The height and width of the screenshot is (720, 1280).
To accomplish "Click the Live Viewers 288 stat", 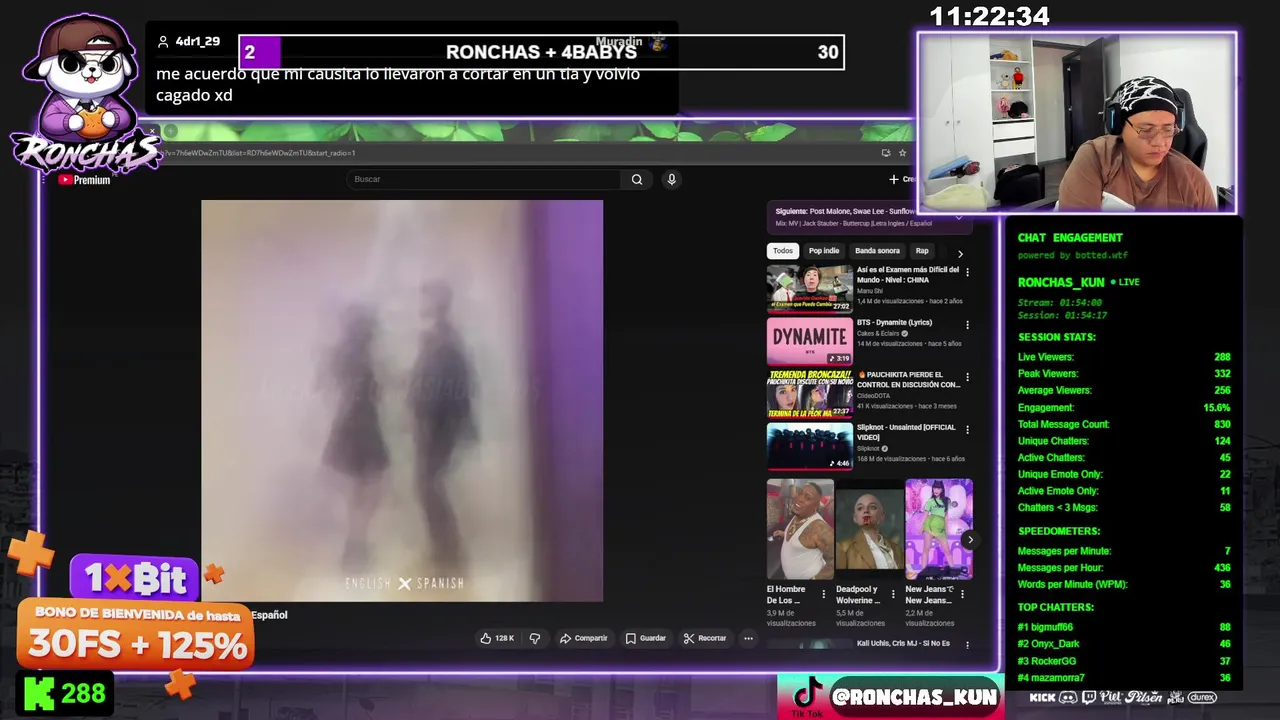I will tap(1124, 357).
